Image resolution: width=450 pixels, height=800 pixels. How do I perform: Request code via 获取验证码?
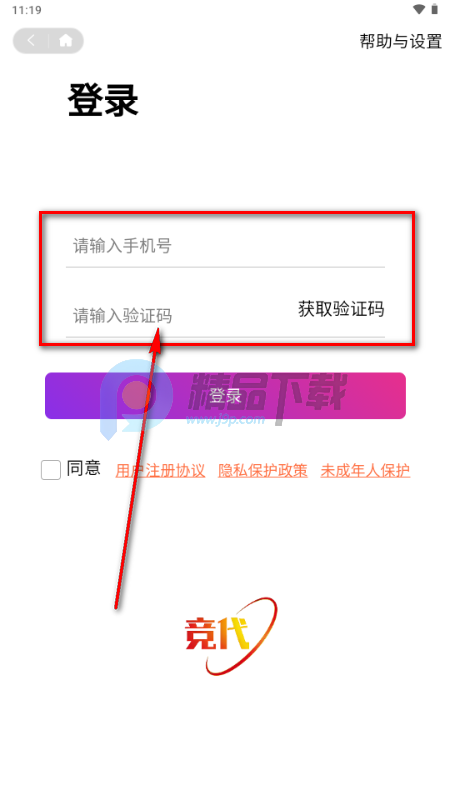(341, 309)
